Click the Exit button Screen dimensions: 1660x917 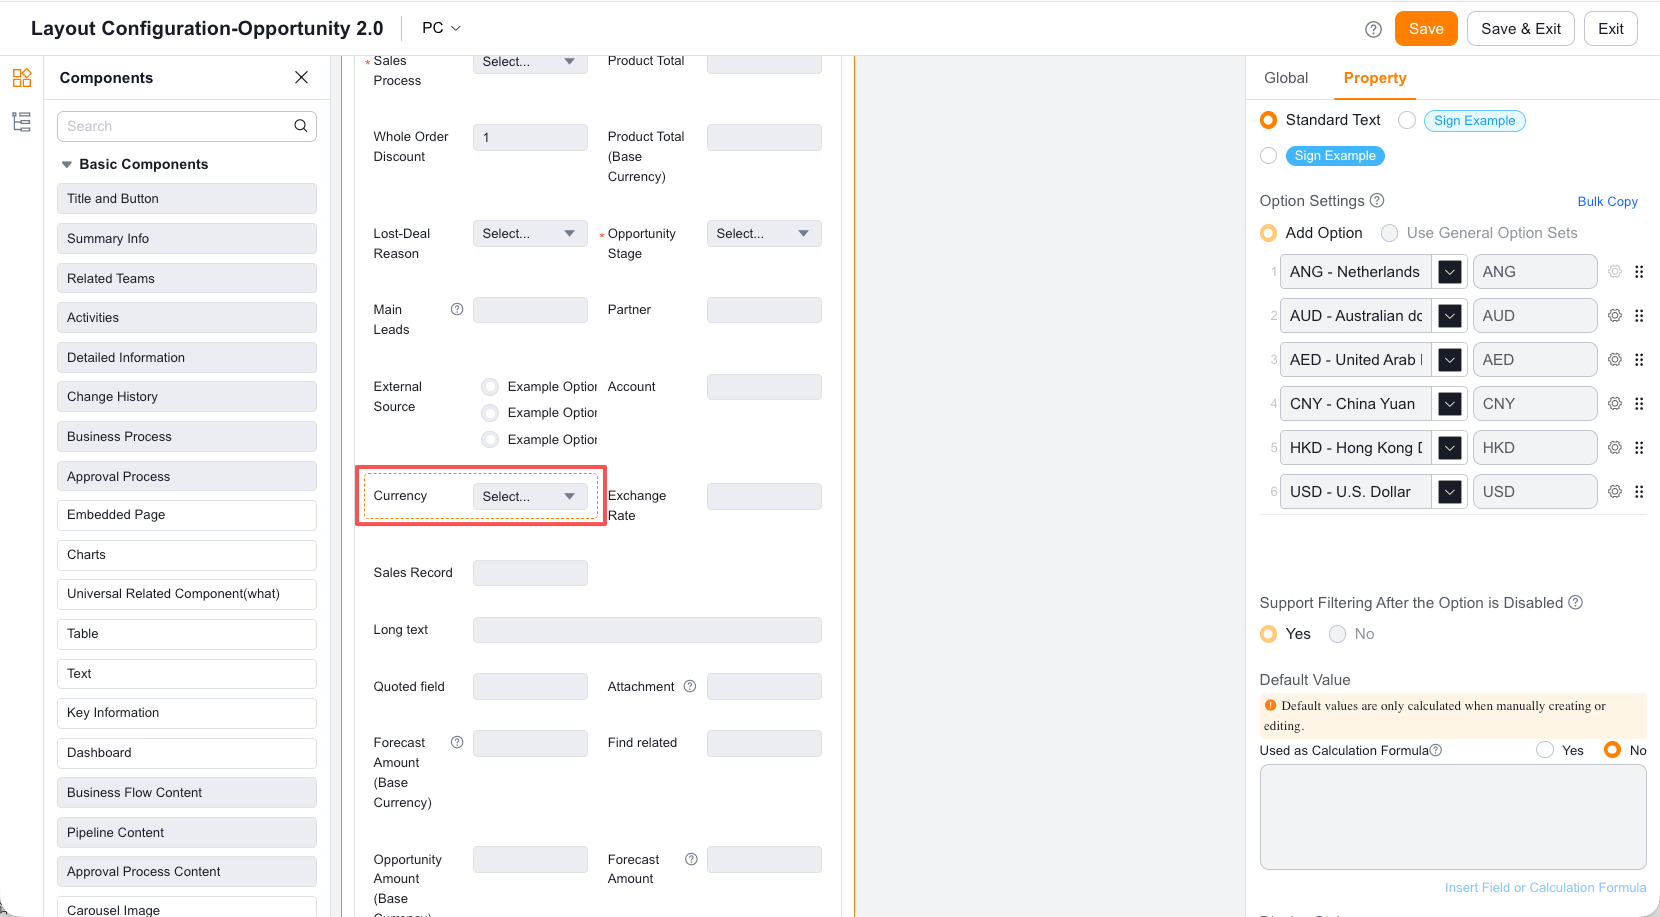[x=1611, y=29]
